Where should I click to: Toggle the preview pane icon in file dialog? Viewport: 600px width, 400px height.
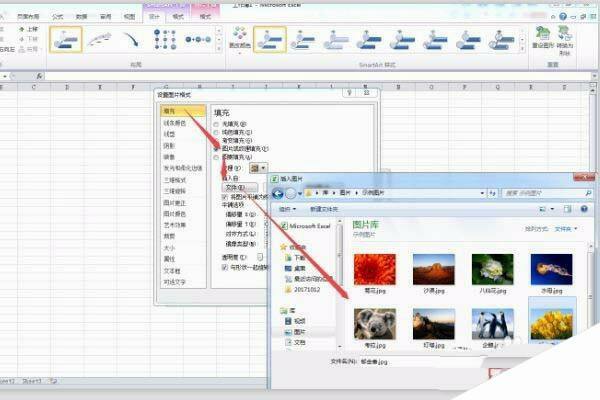pyautogui.click(x=567, y=209)
